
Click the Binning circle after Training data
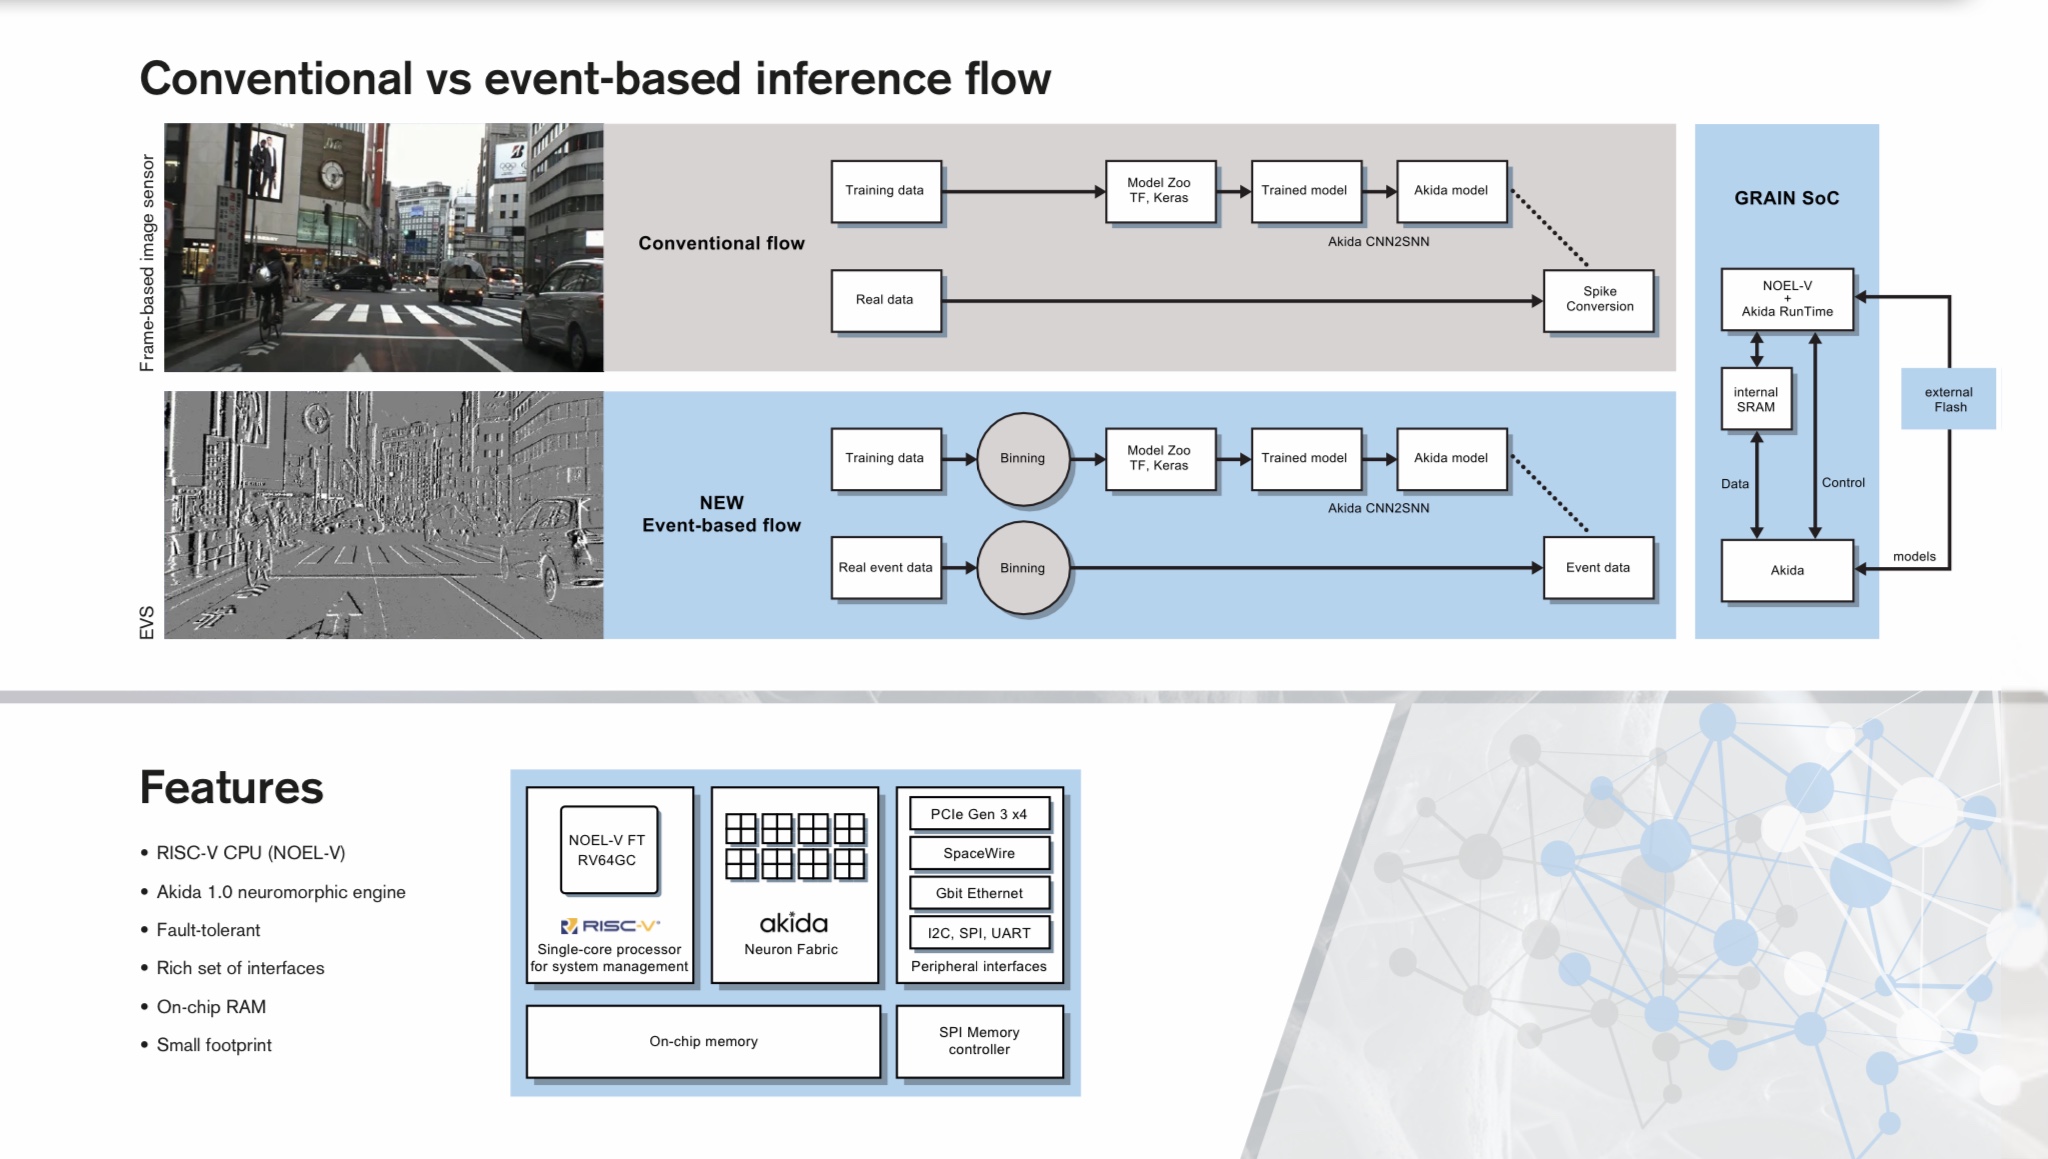click(x=1022, y=459)
